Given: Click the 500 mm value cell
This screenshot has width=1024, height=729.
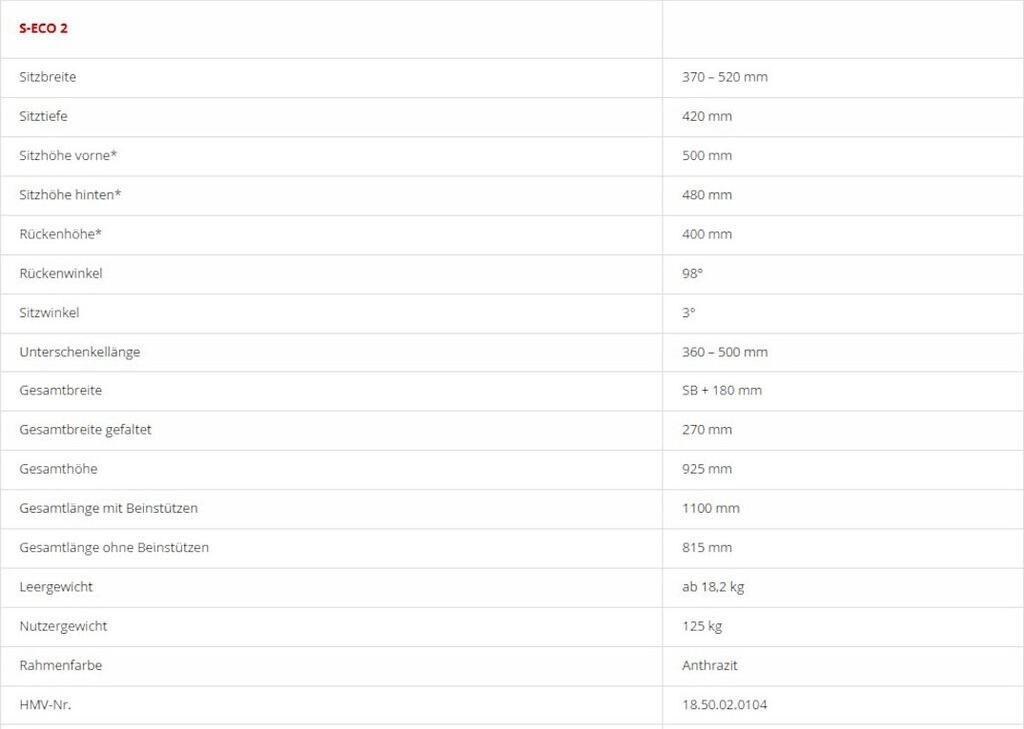Looking at the screenshot, I should (x=707, y=155).
